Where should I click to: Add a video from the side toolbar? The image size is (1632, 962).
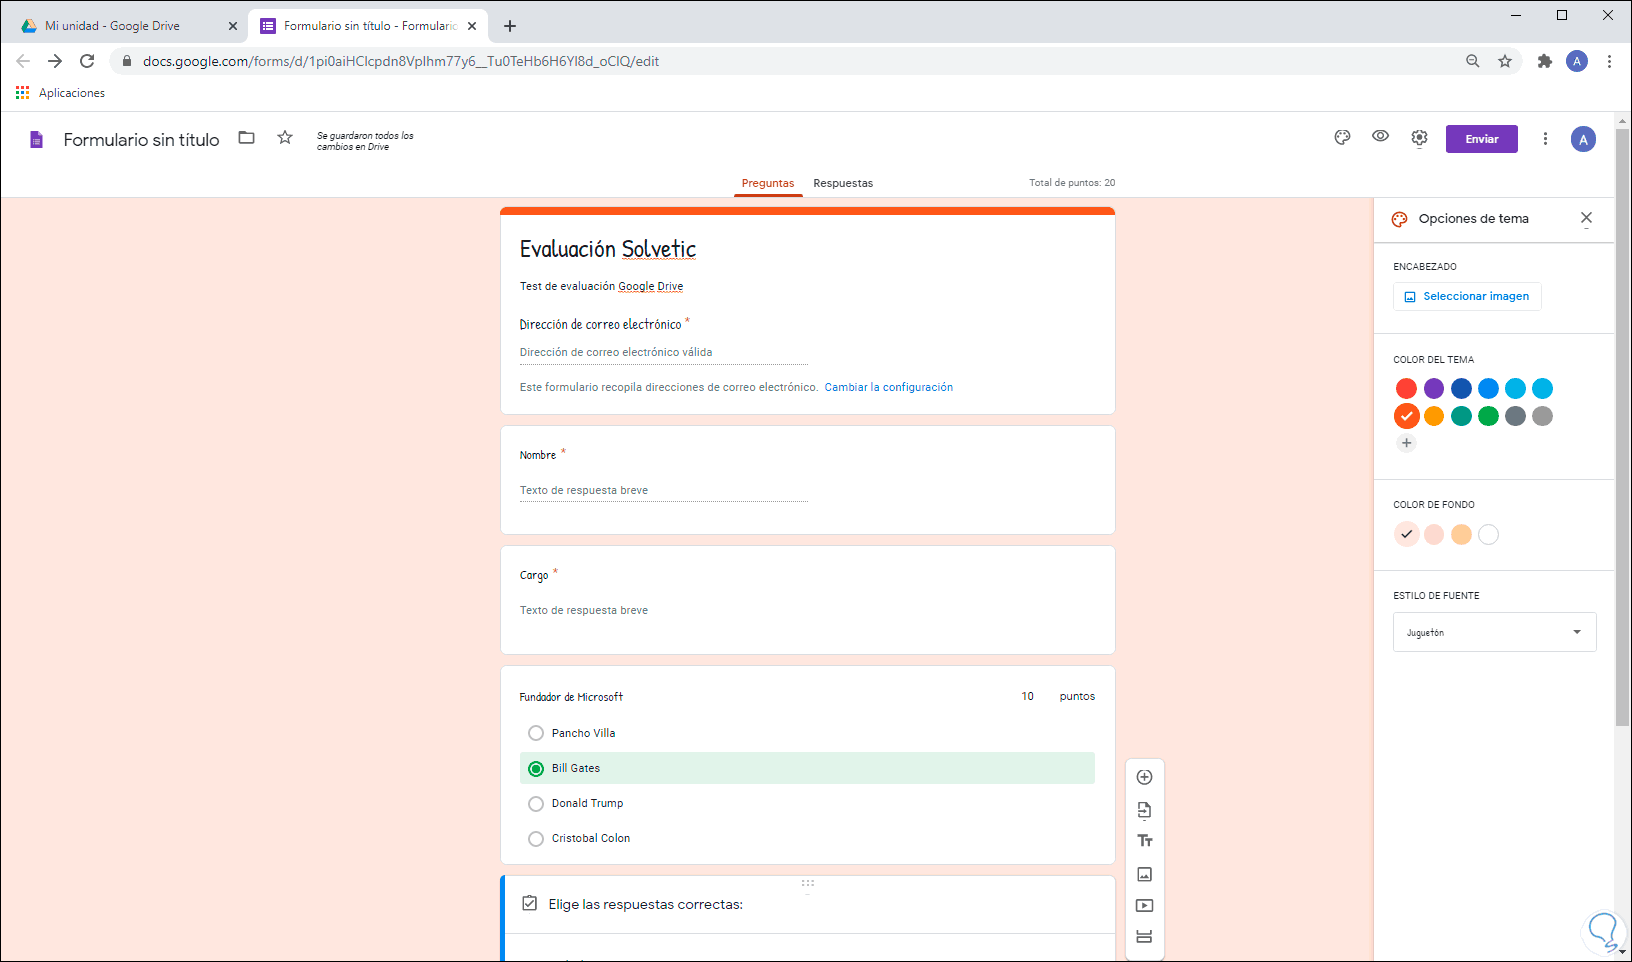point(1145,906)
